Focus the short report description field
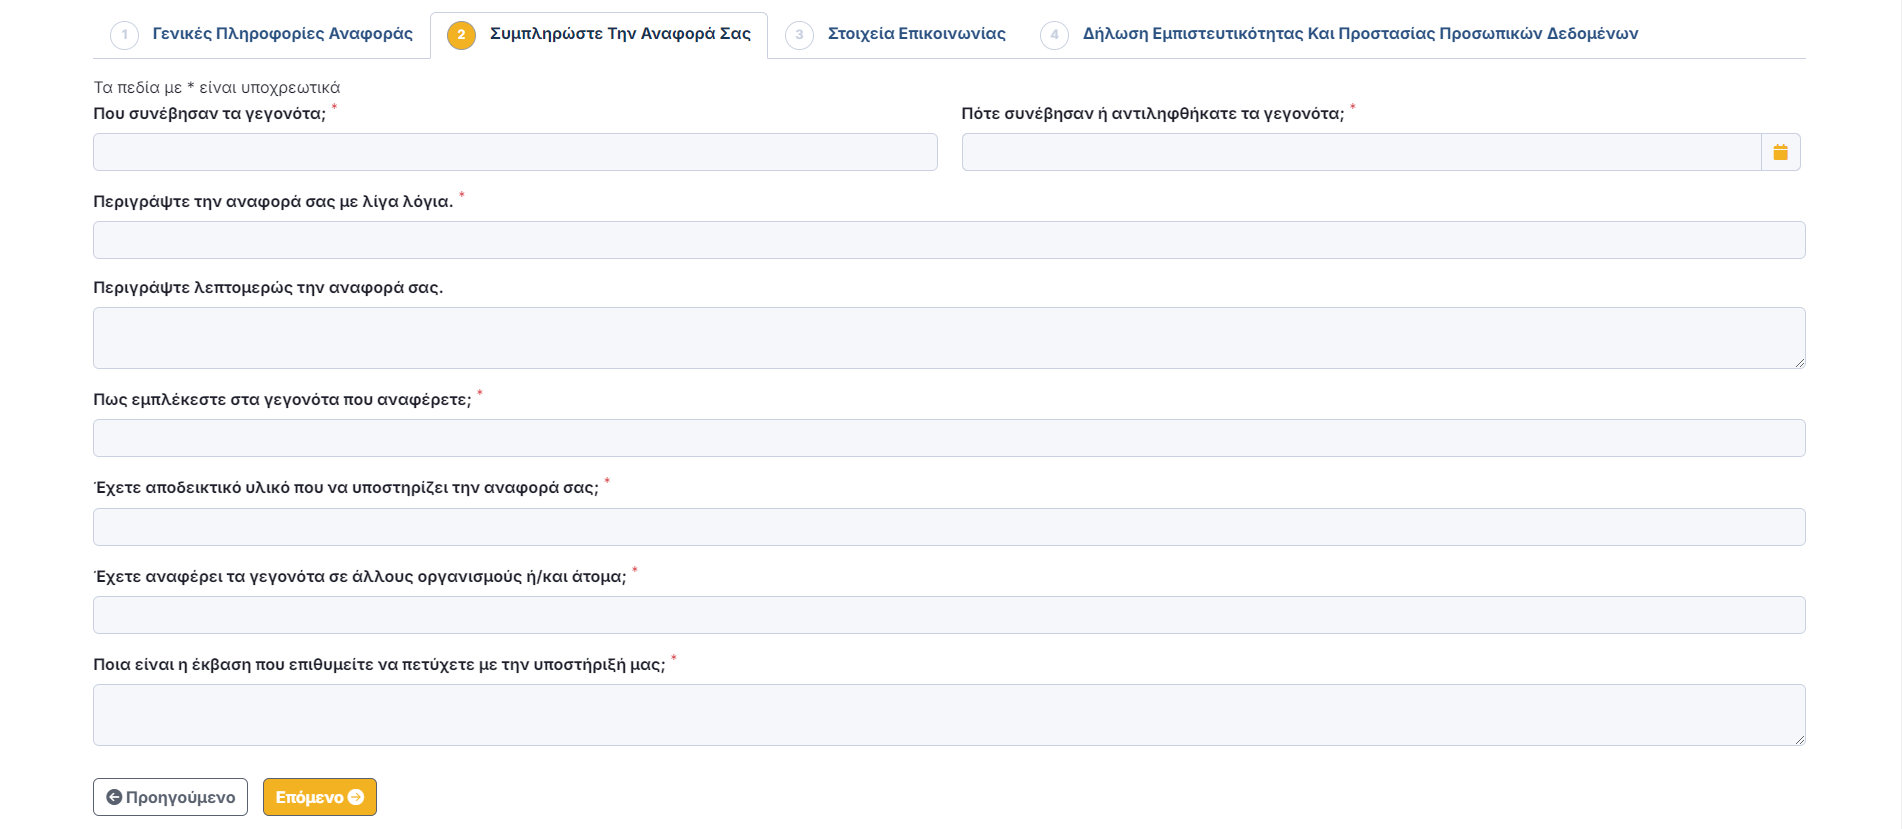Screen dimensions: 1902x829 pyautogui.click(x=948, y=240)
